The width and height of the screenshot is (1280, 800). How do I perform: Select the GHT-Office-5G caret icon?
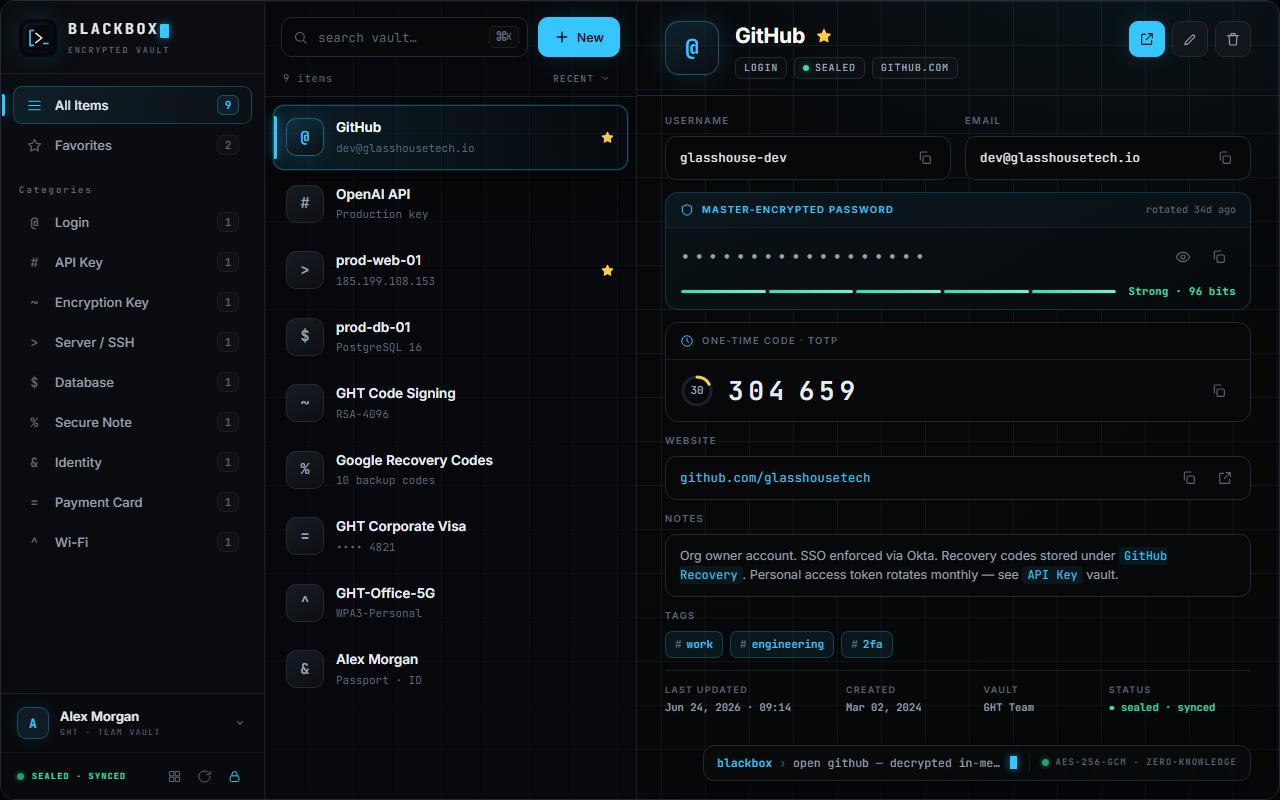(x=305, y=603)
